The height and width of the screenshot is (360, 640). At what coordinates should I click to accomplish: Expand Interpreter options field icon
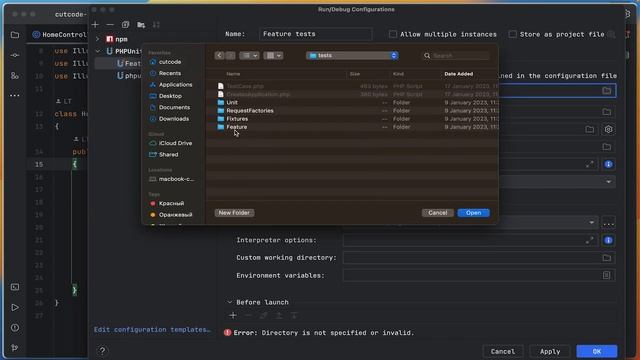589,240
